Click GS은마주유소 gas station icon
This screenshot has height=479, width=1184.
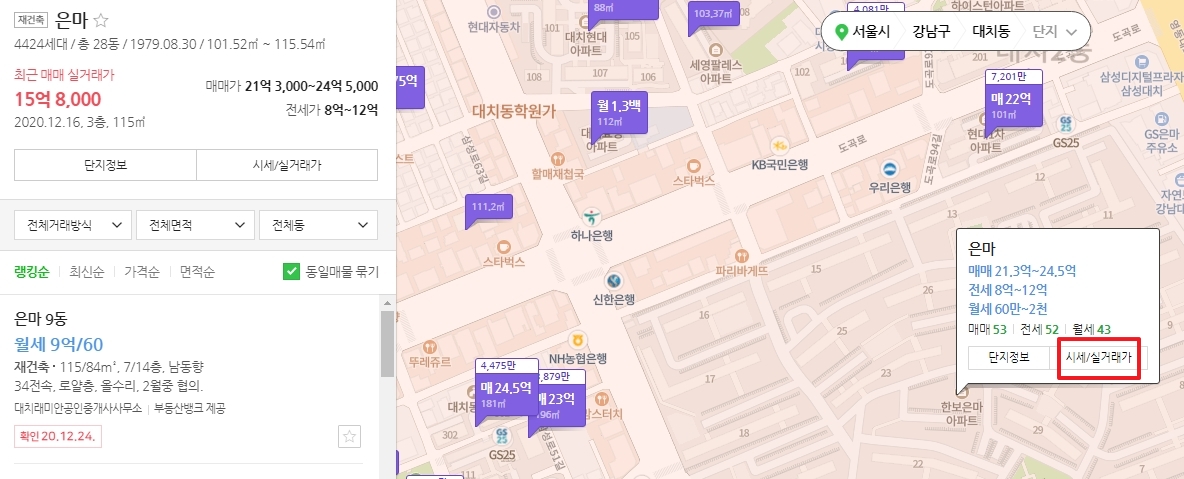[1160, 119]
